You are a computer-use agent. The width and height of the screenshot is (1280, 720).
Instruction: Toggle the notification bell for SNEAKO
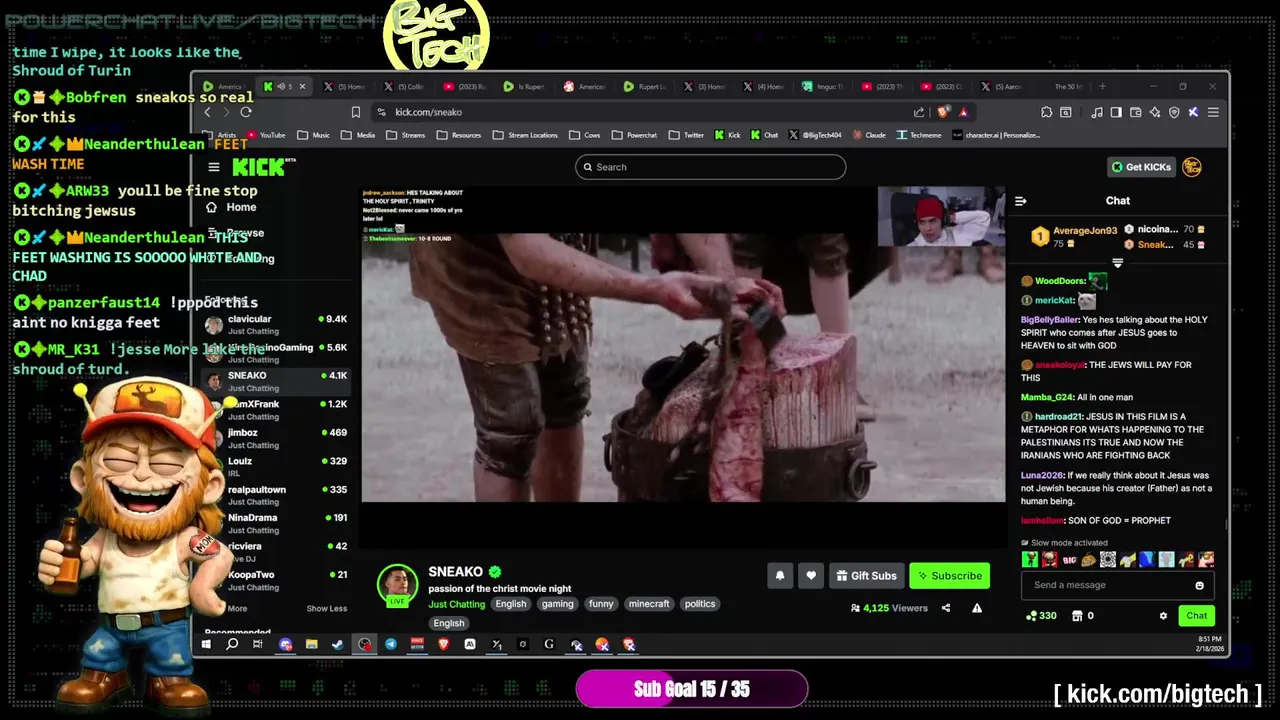coord(780,576)
